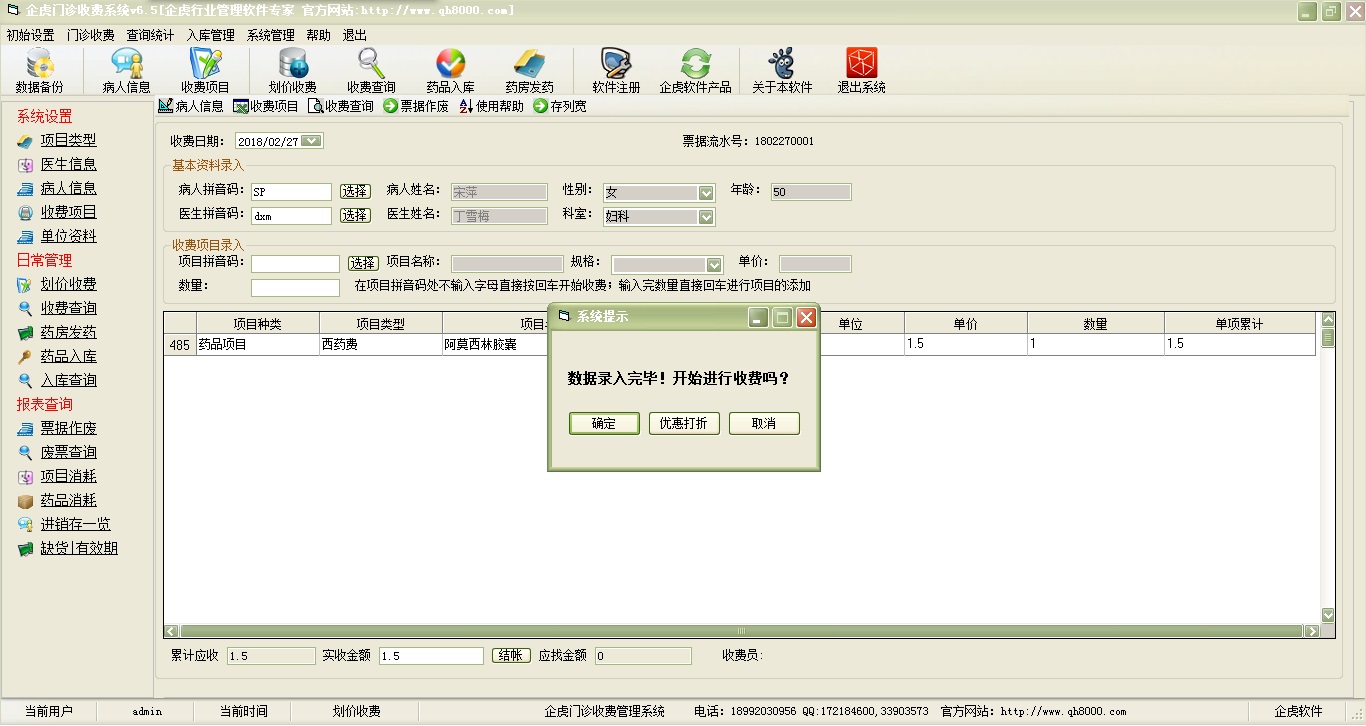The height and width of the screenshot is (726, 1366).
Task: Click 票据作废 in the secondary toolbar
Action: coord(416,106)
